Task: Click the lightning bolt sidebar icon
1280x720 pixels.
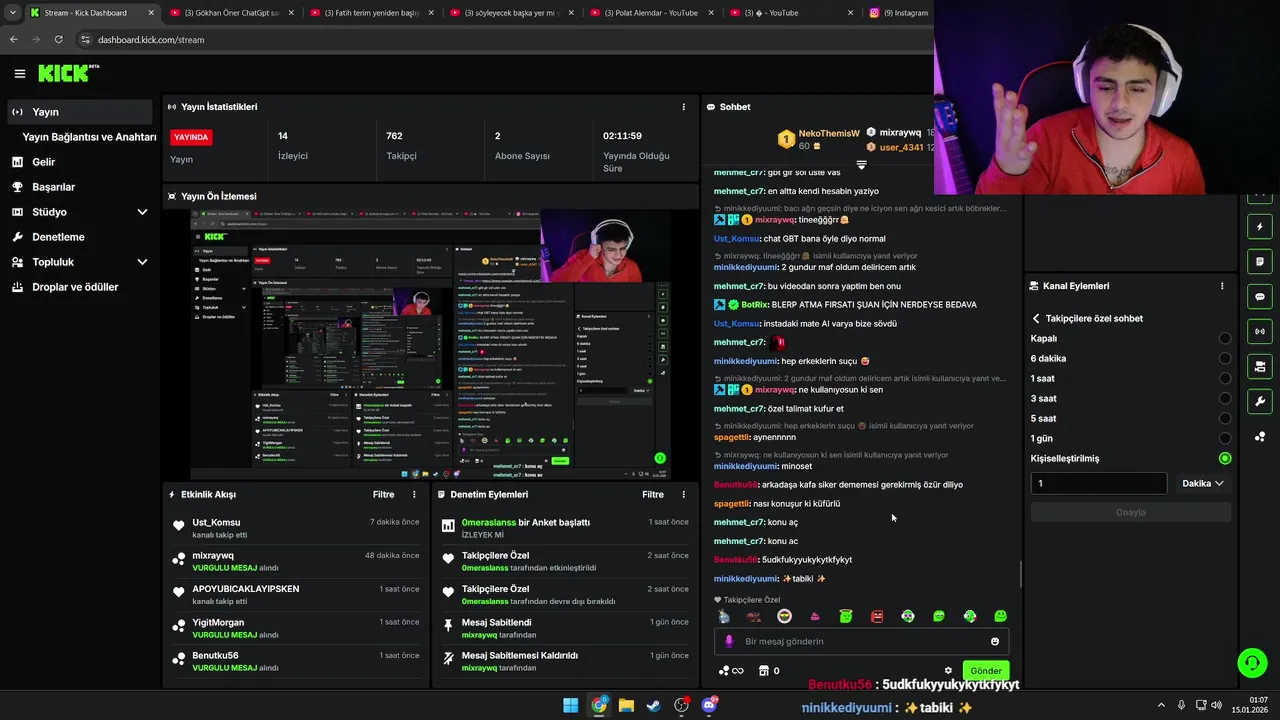Action: (1260, 227)
